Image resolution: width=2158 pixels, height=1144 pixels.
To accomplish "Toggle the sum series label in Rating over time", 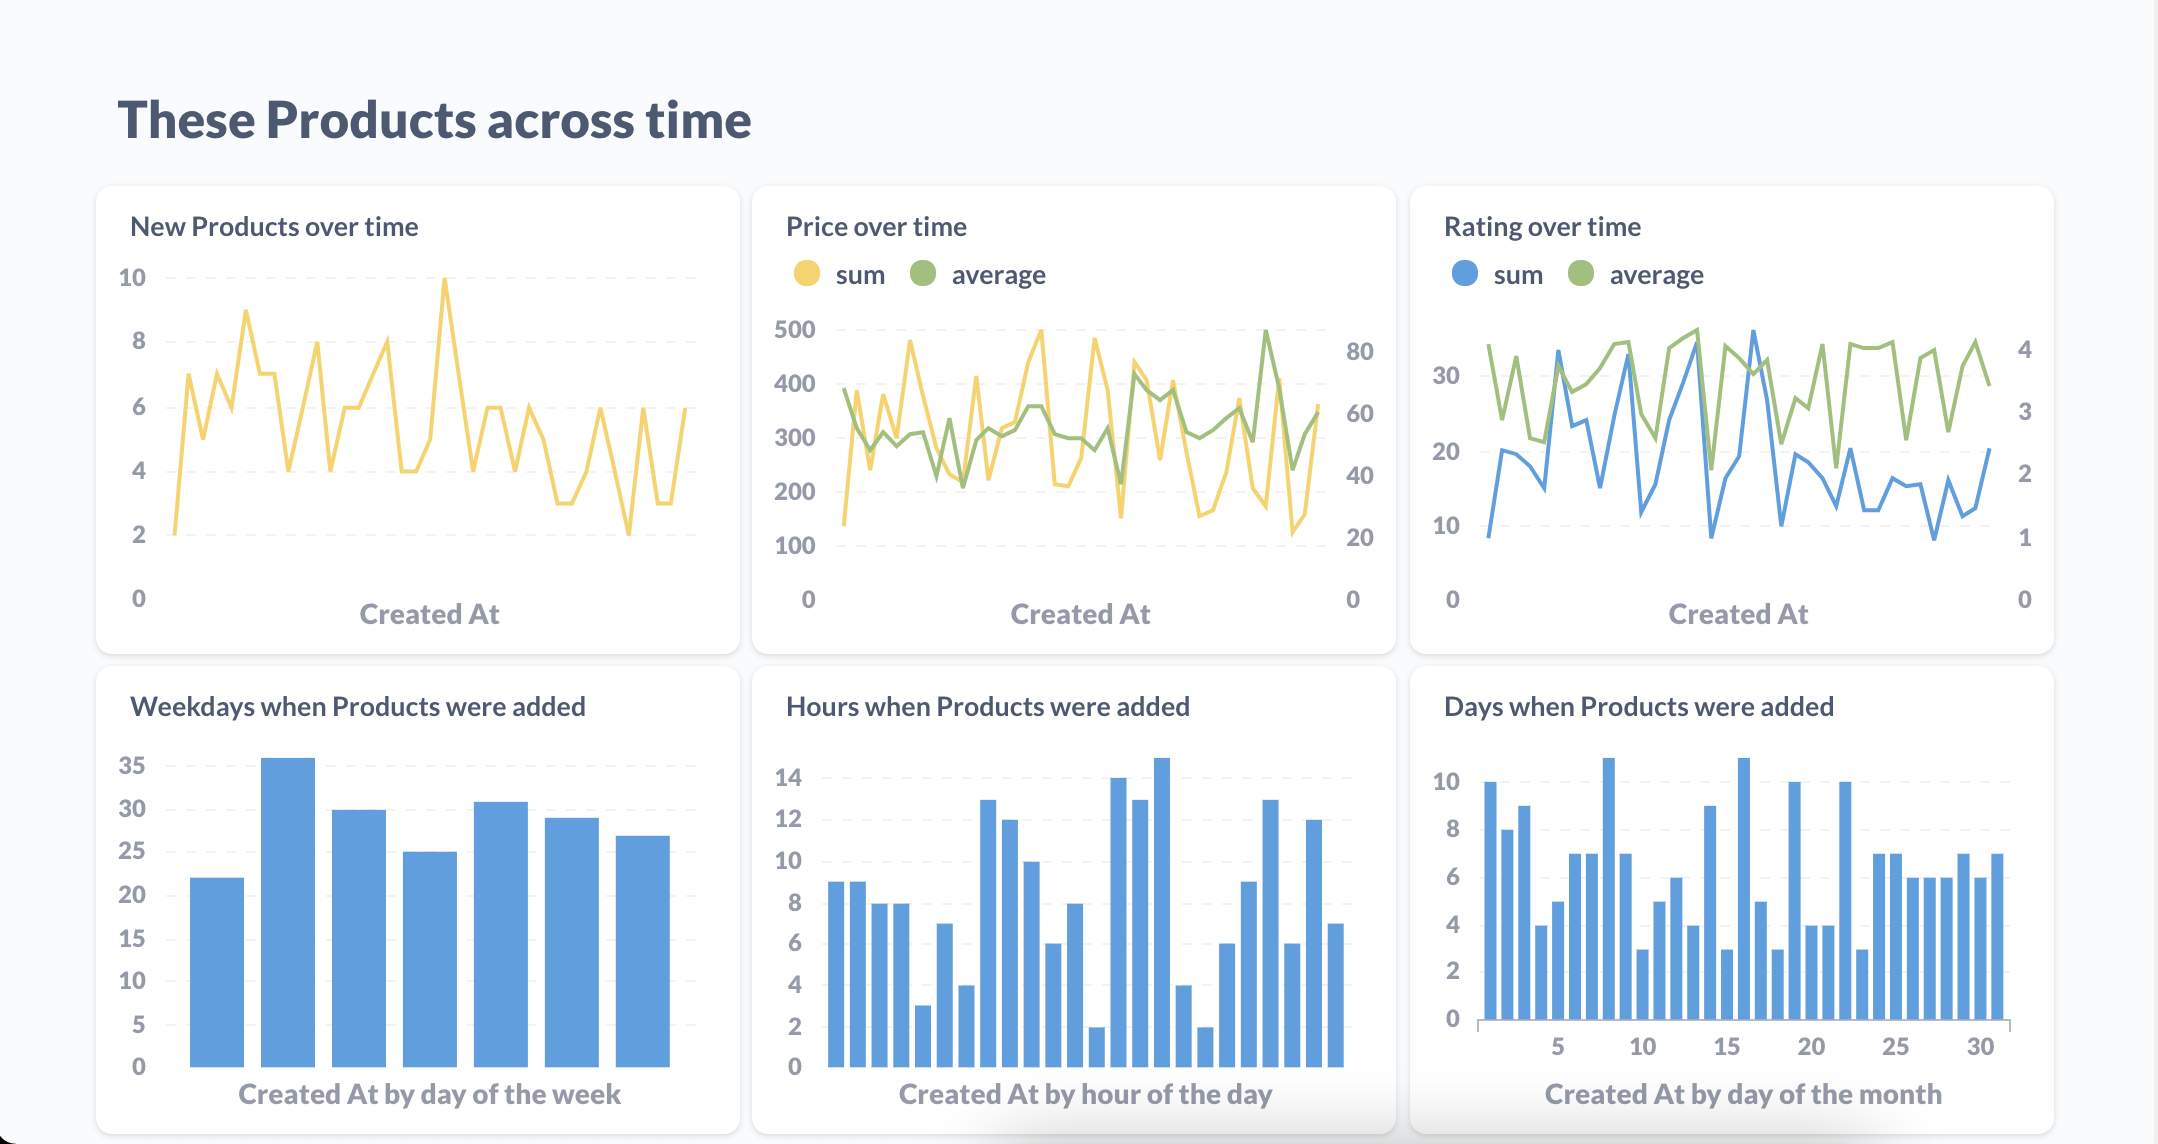I will [x=1518, y=275].
